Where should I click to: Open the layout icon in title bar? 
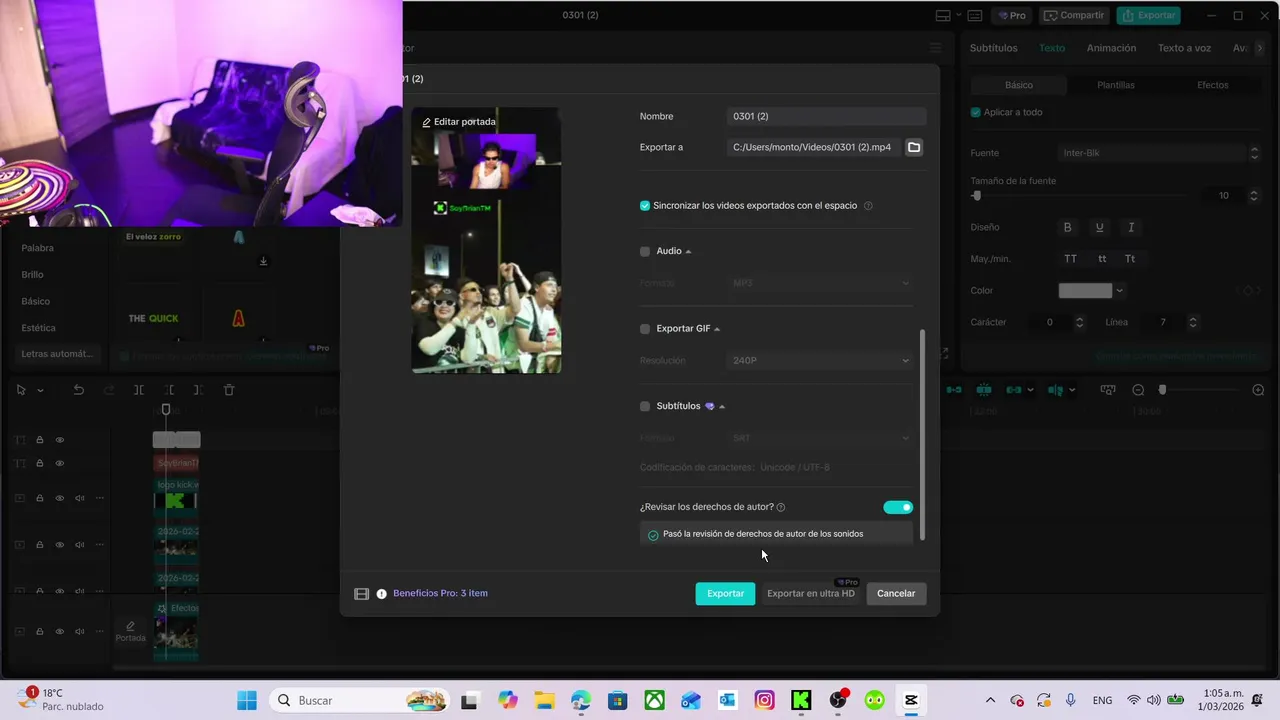(943, 15)
